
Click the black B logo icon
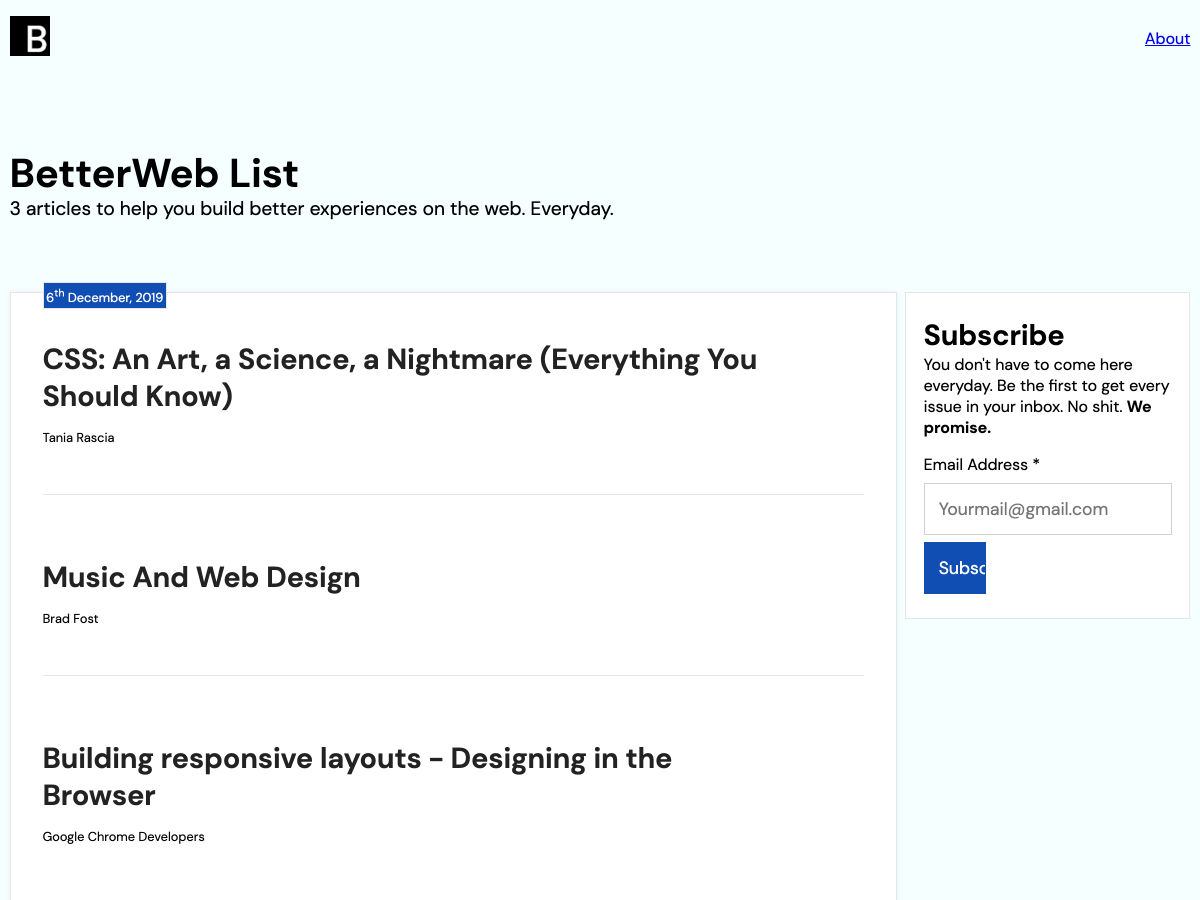[30, 37]
